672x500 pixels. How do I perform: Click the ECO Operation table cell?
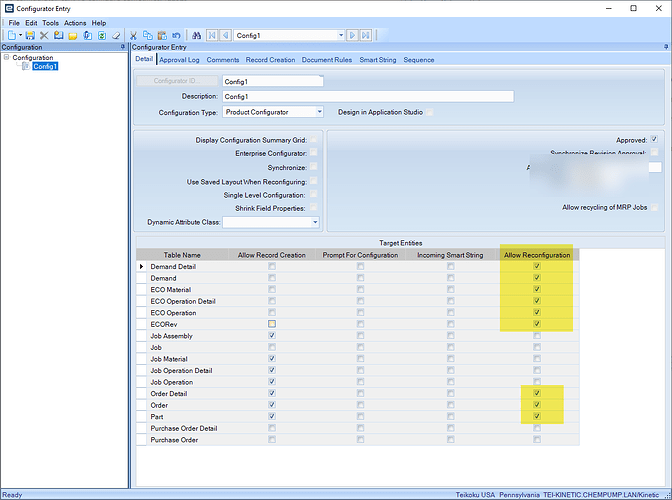173,313
